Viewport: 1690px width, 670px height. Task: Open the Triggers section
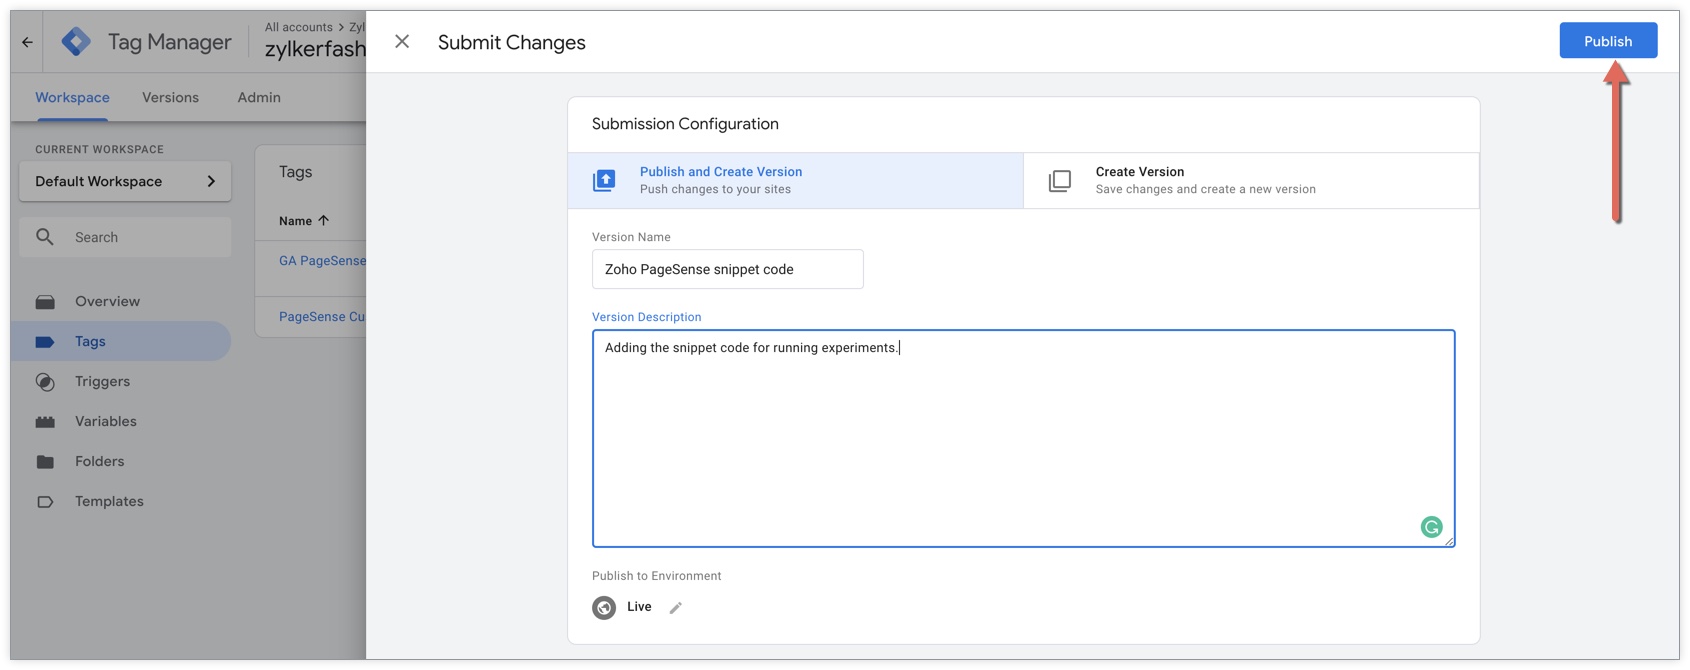click(102, 381)
